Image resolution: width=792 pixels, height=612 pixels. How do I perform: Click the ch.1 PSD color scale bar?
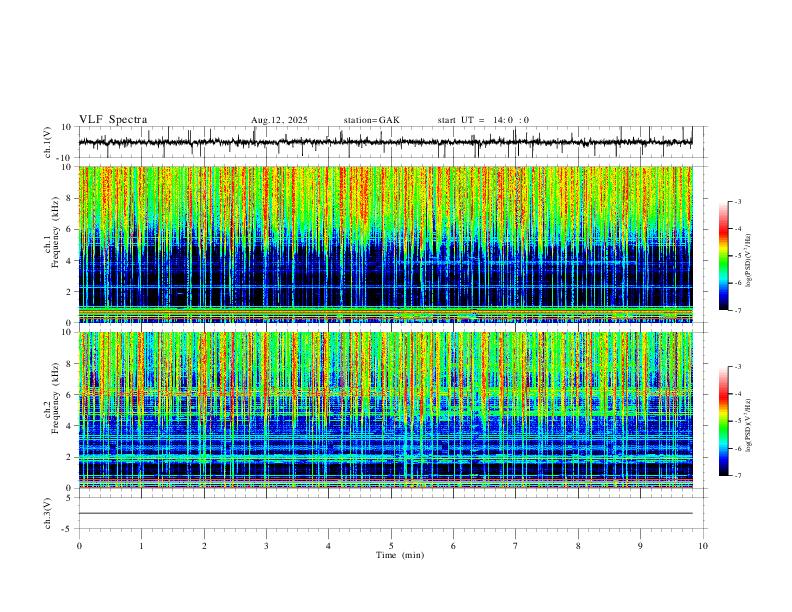click(x=723, y=256)
